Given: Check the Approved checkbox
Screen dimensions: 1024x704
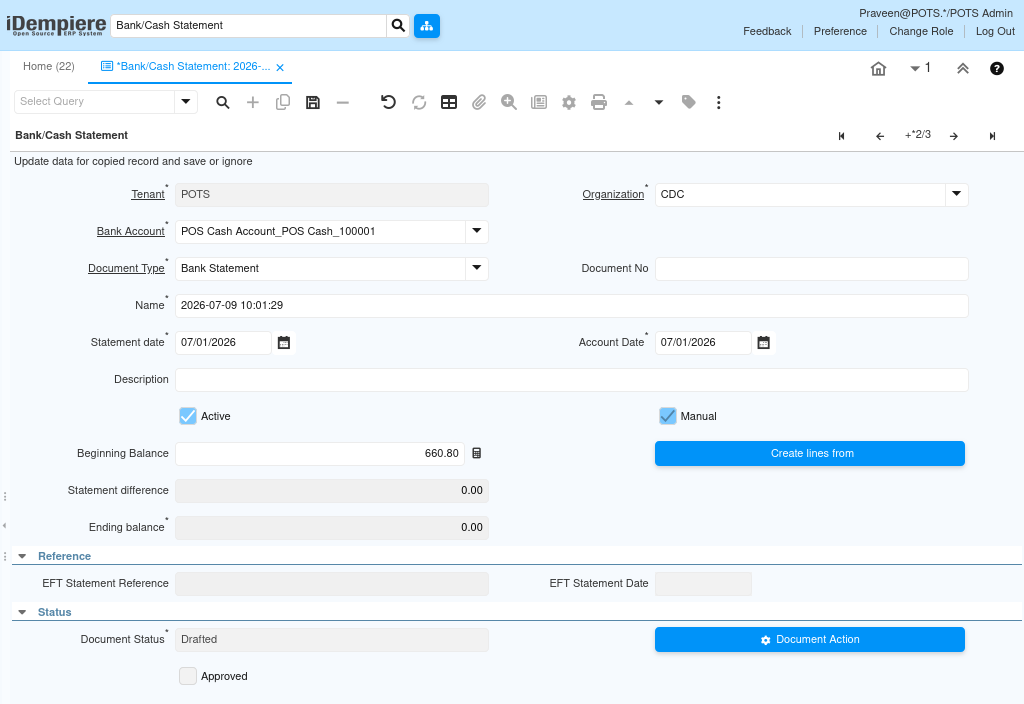Looking at the screenshot, I should pyautogui.click(x=188, y=677).
